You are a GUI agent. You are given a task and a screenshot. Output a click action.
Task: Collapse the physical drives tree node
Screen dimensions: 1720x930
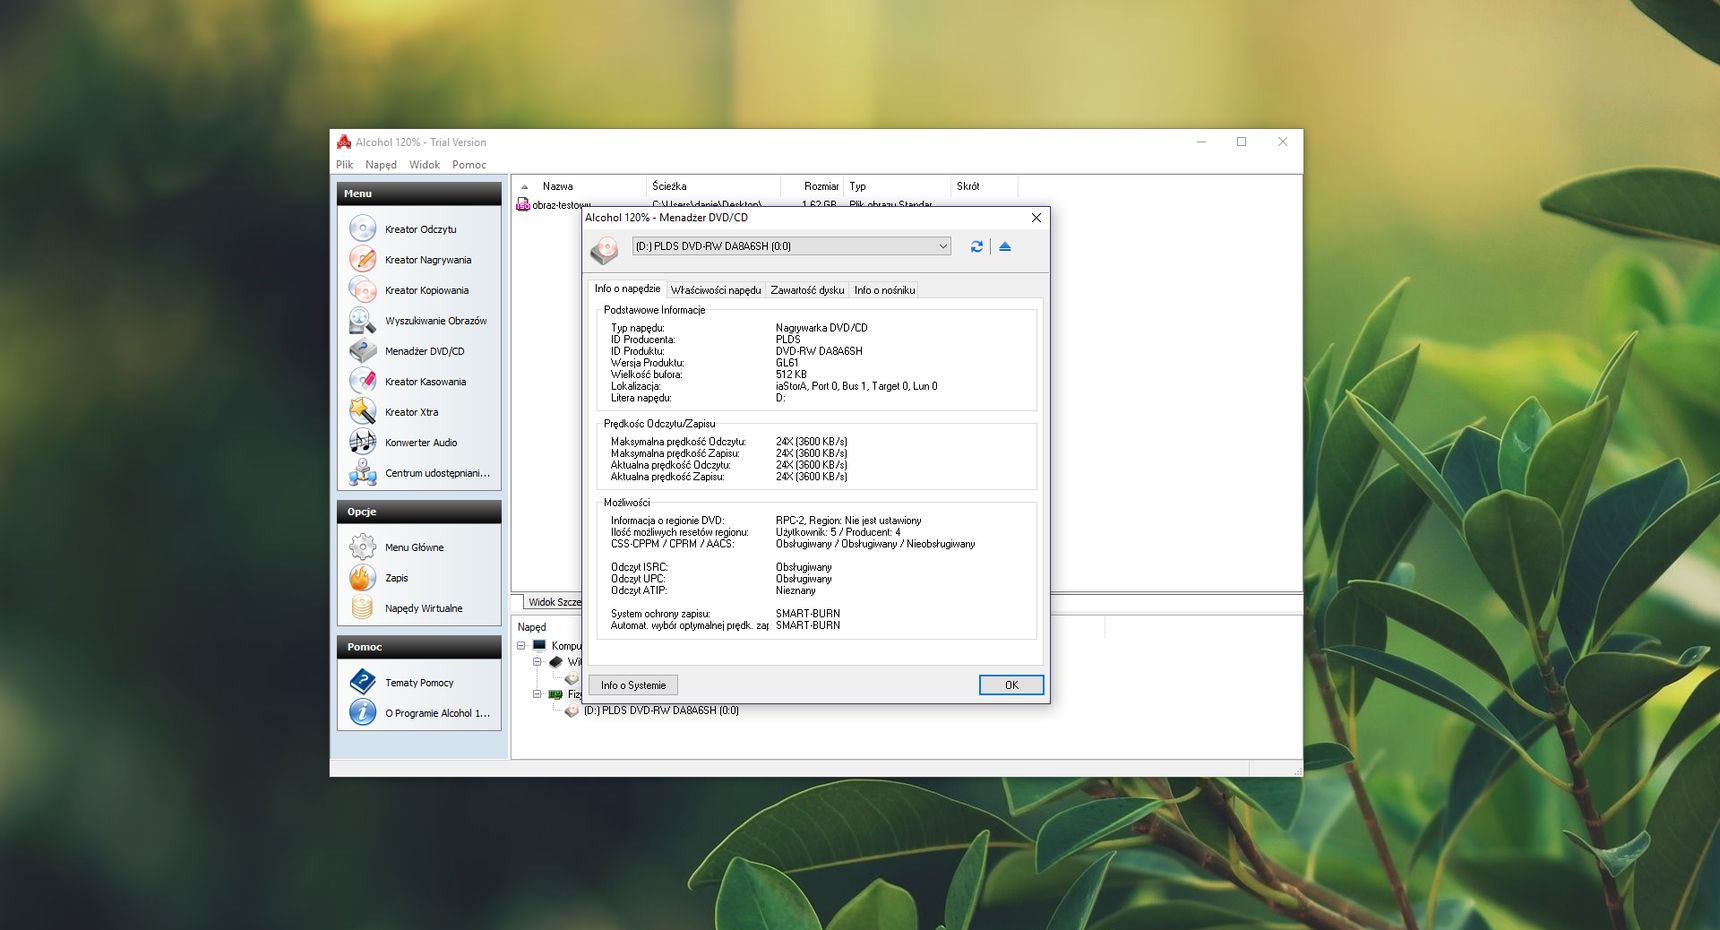537,694
